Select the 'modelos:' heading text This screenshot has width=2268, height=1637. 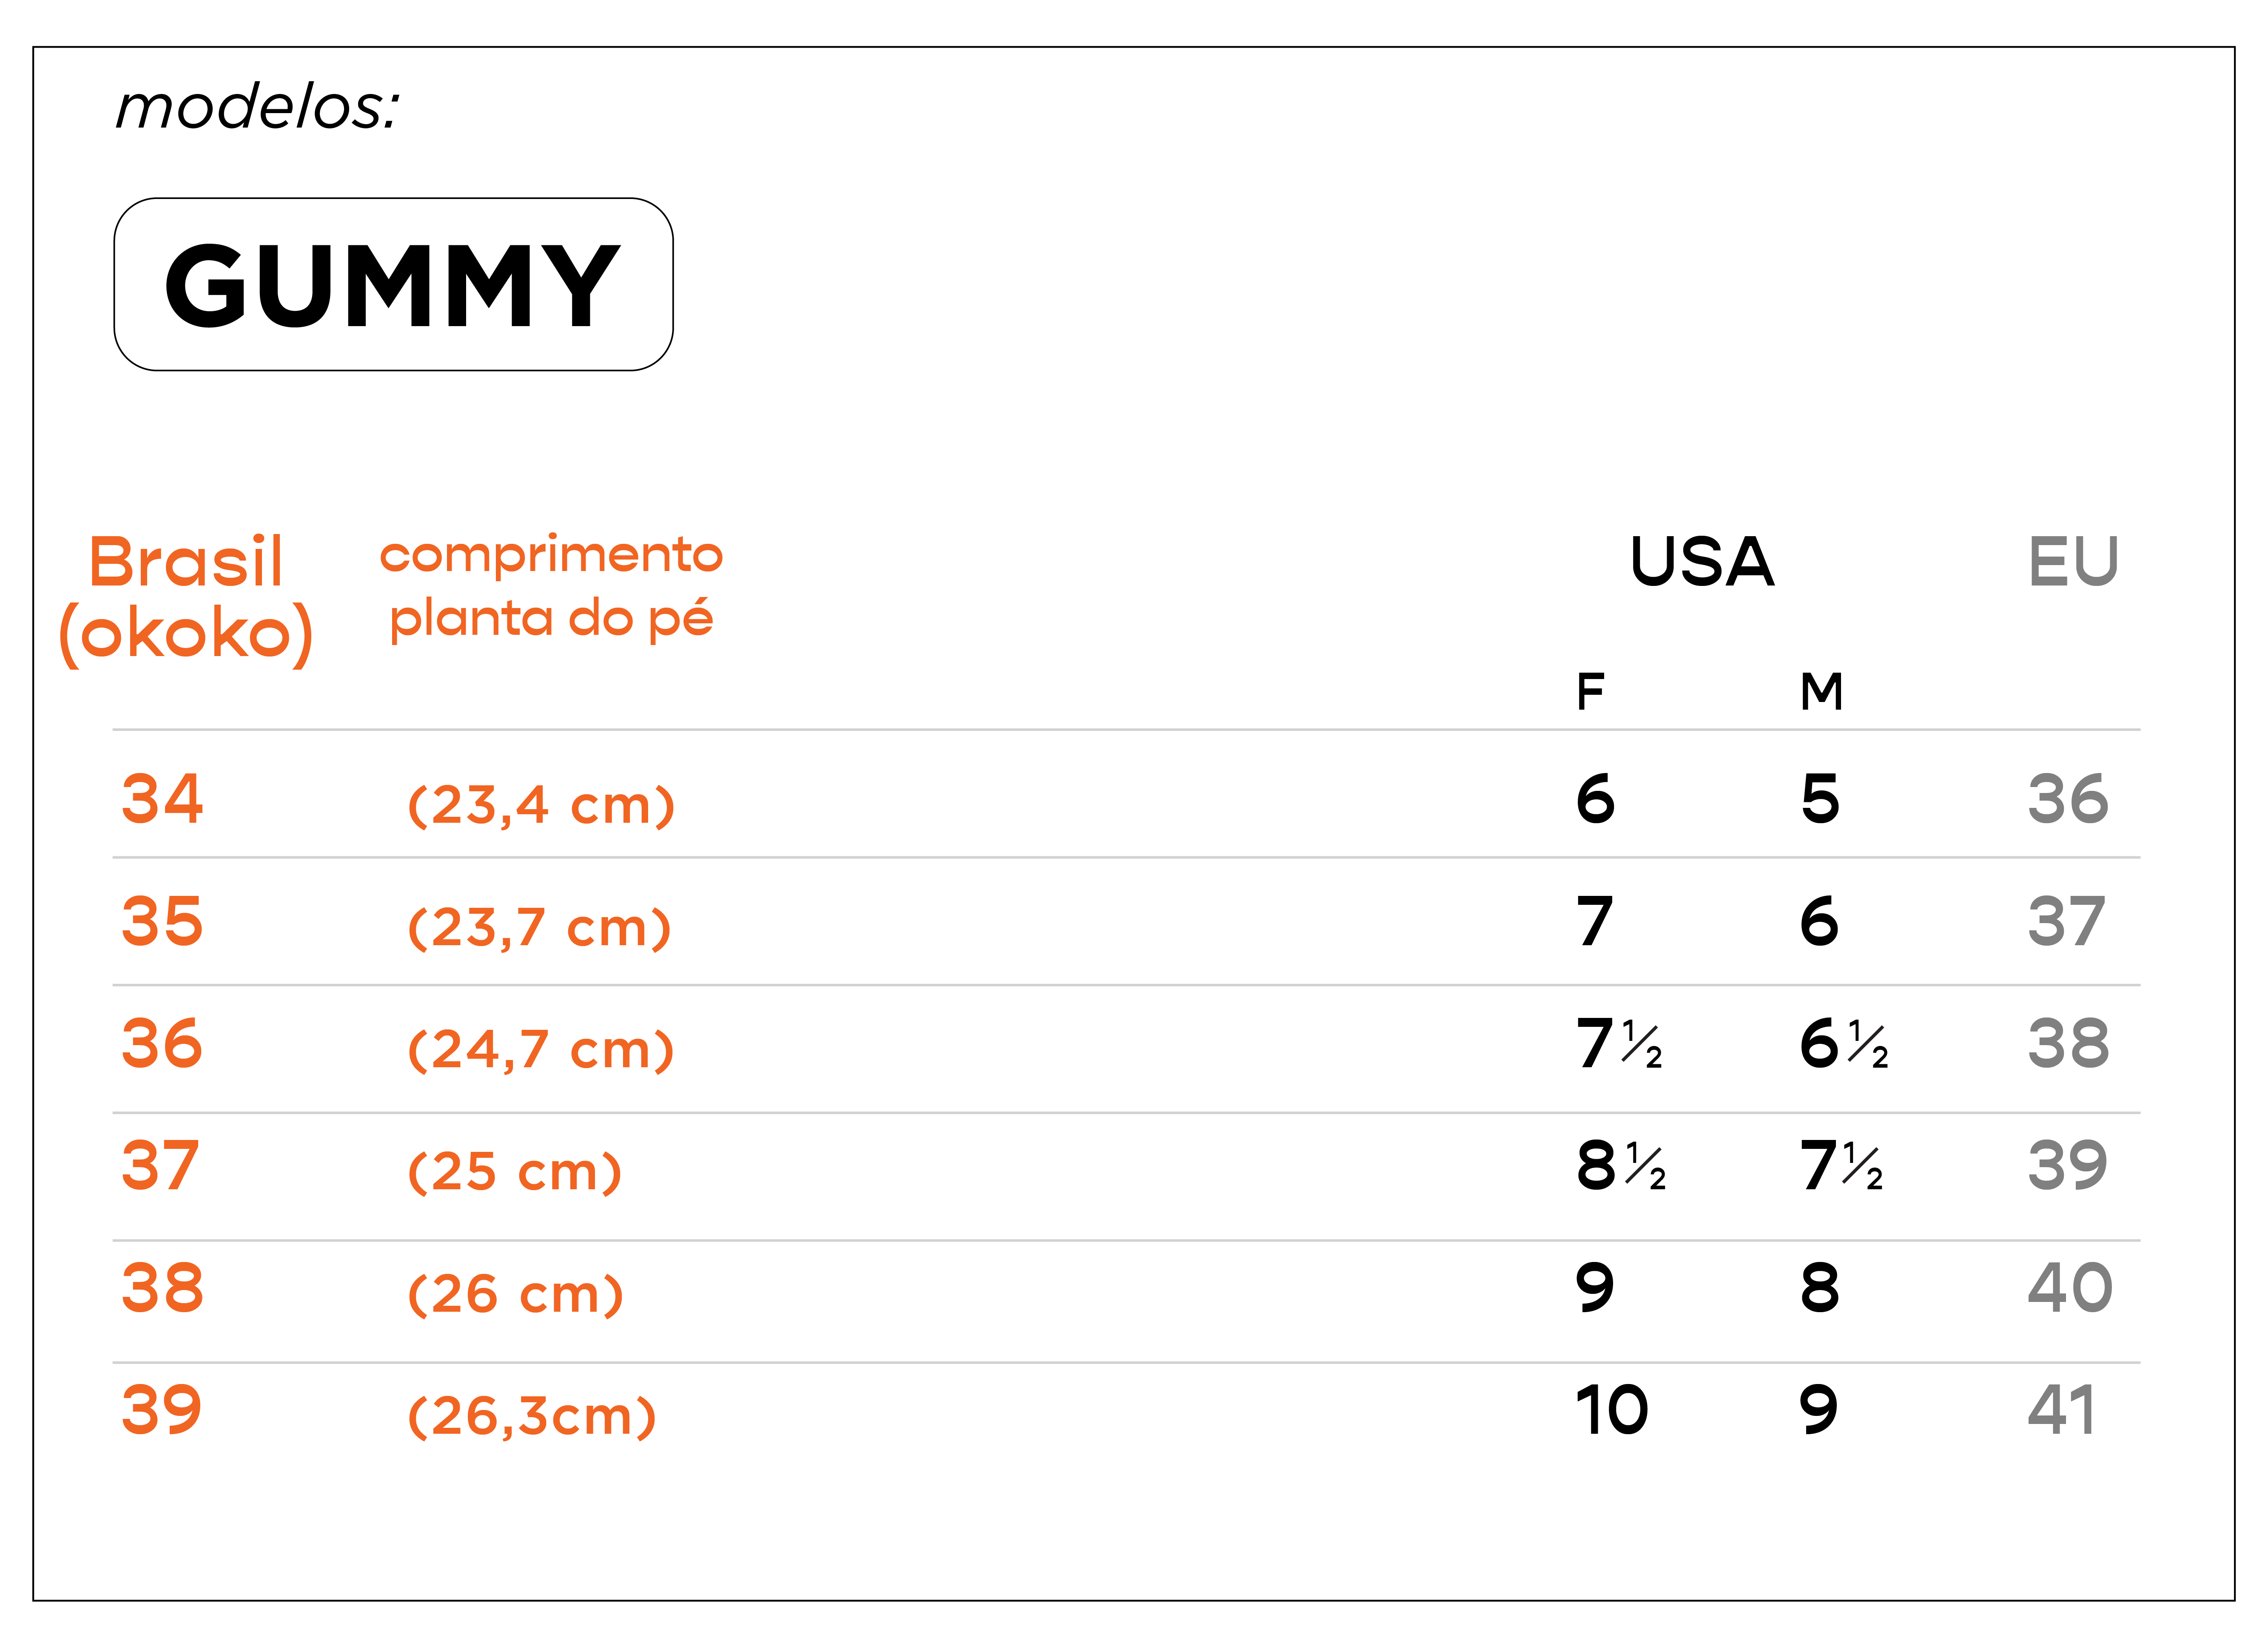click(257, 107)
